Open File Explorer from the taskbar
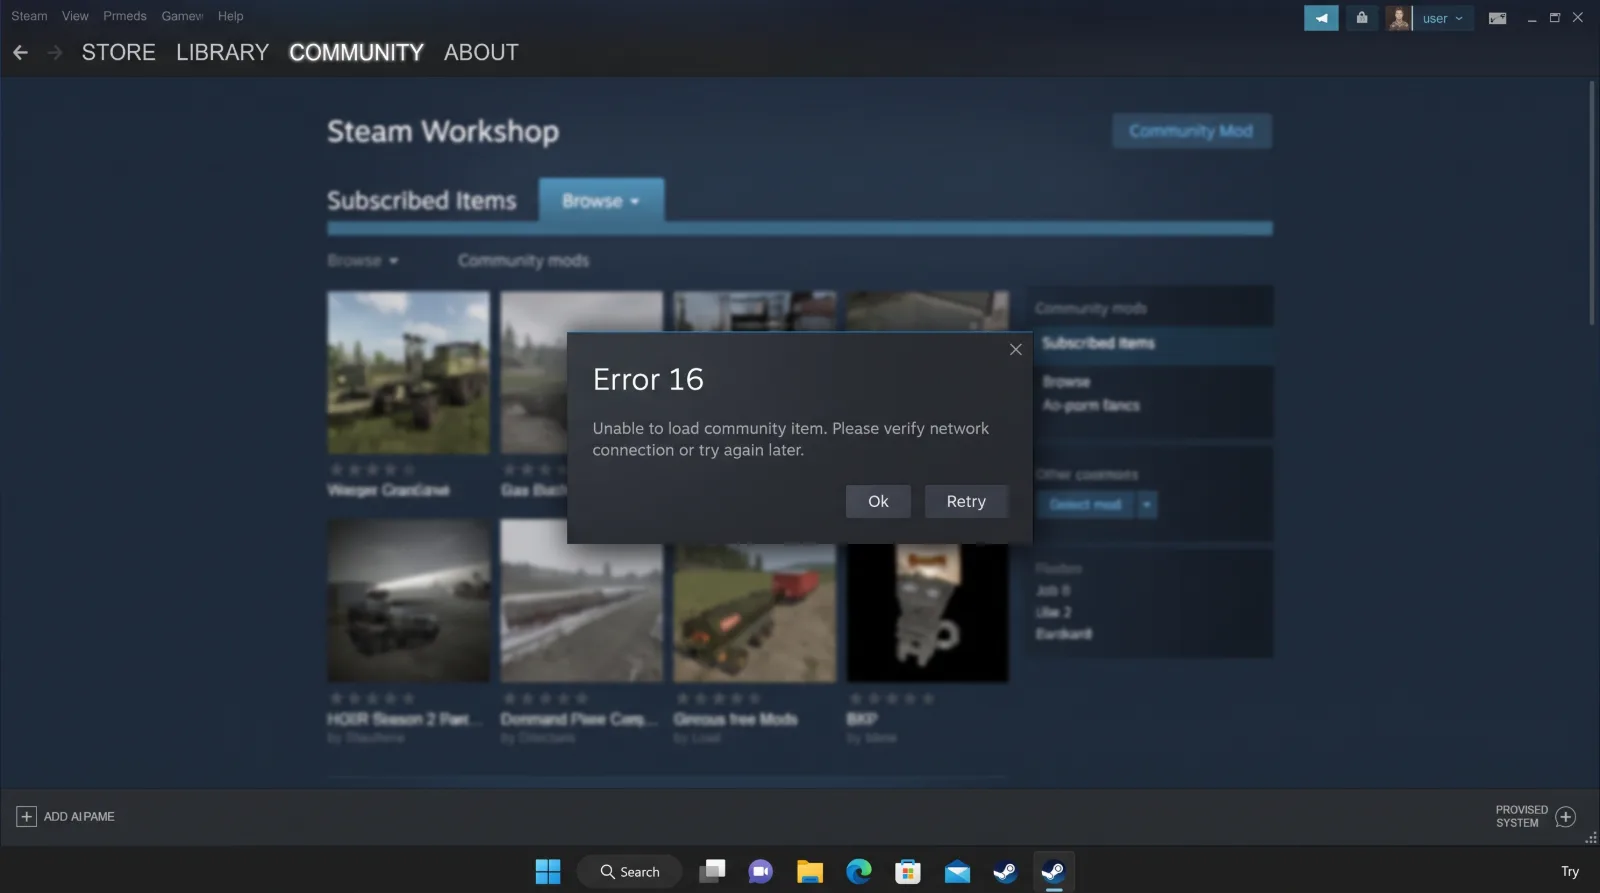The height and width of the screenshot is (893, 1600). (809, 871)
